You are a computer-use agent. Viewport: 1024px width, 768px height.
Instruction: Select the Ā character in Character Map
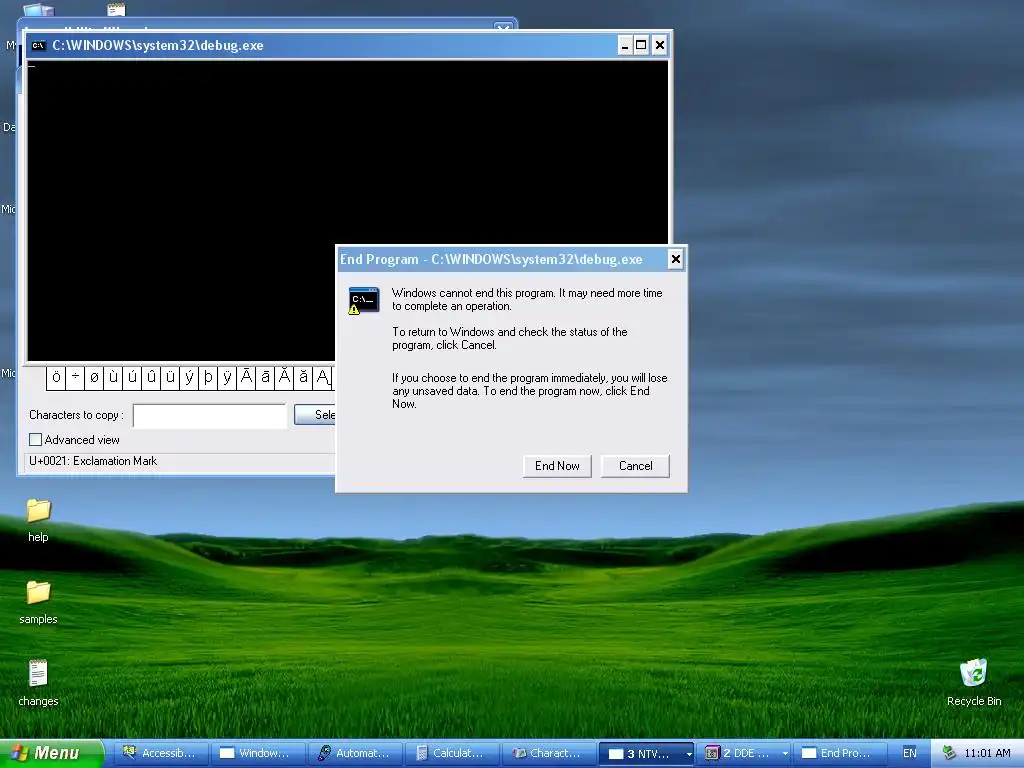click(x=246, y=377)
